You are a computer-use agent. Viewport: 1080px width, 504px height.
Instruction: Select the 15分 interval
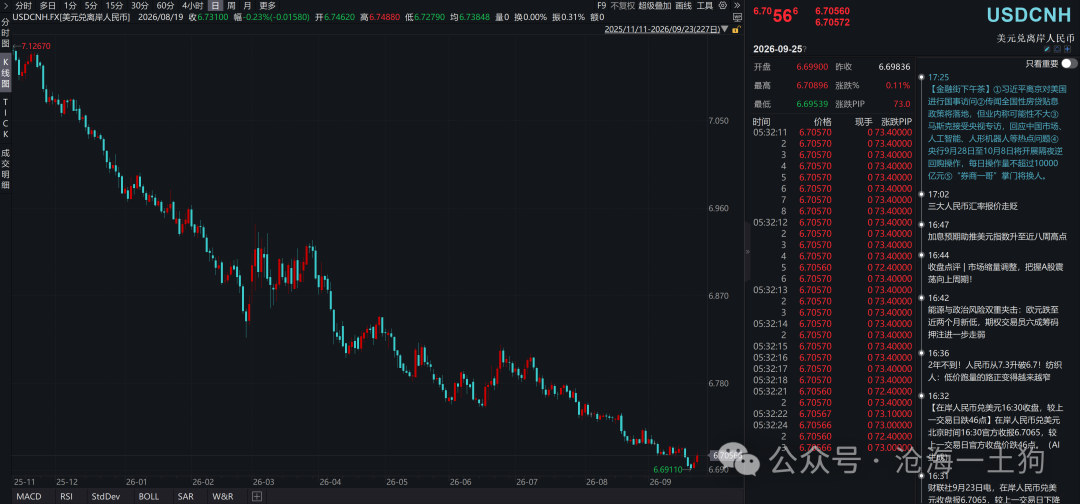click(114, 5)
